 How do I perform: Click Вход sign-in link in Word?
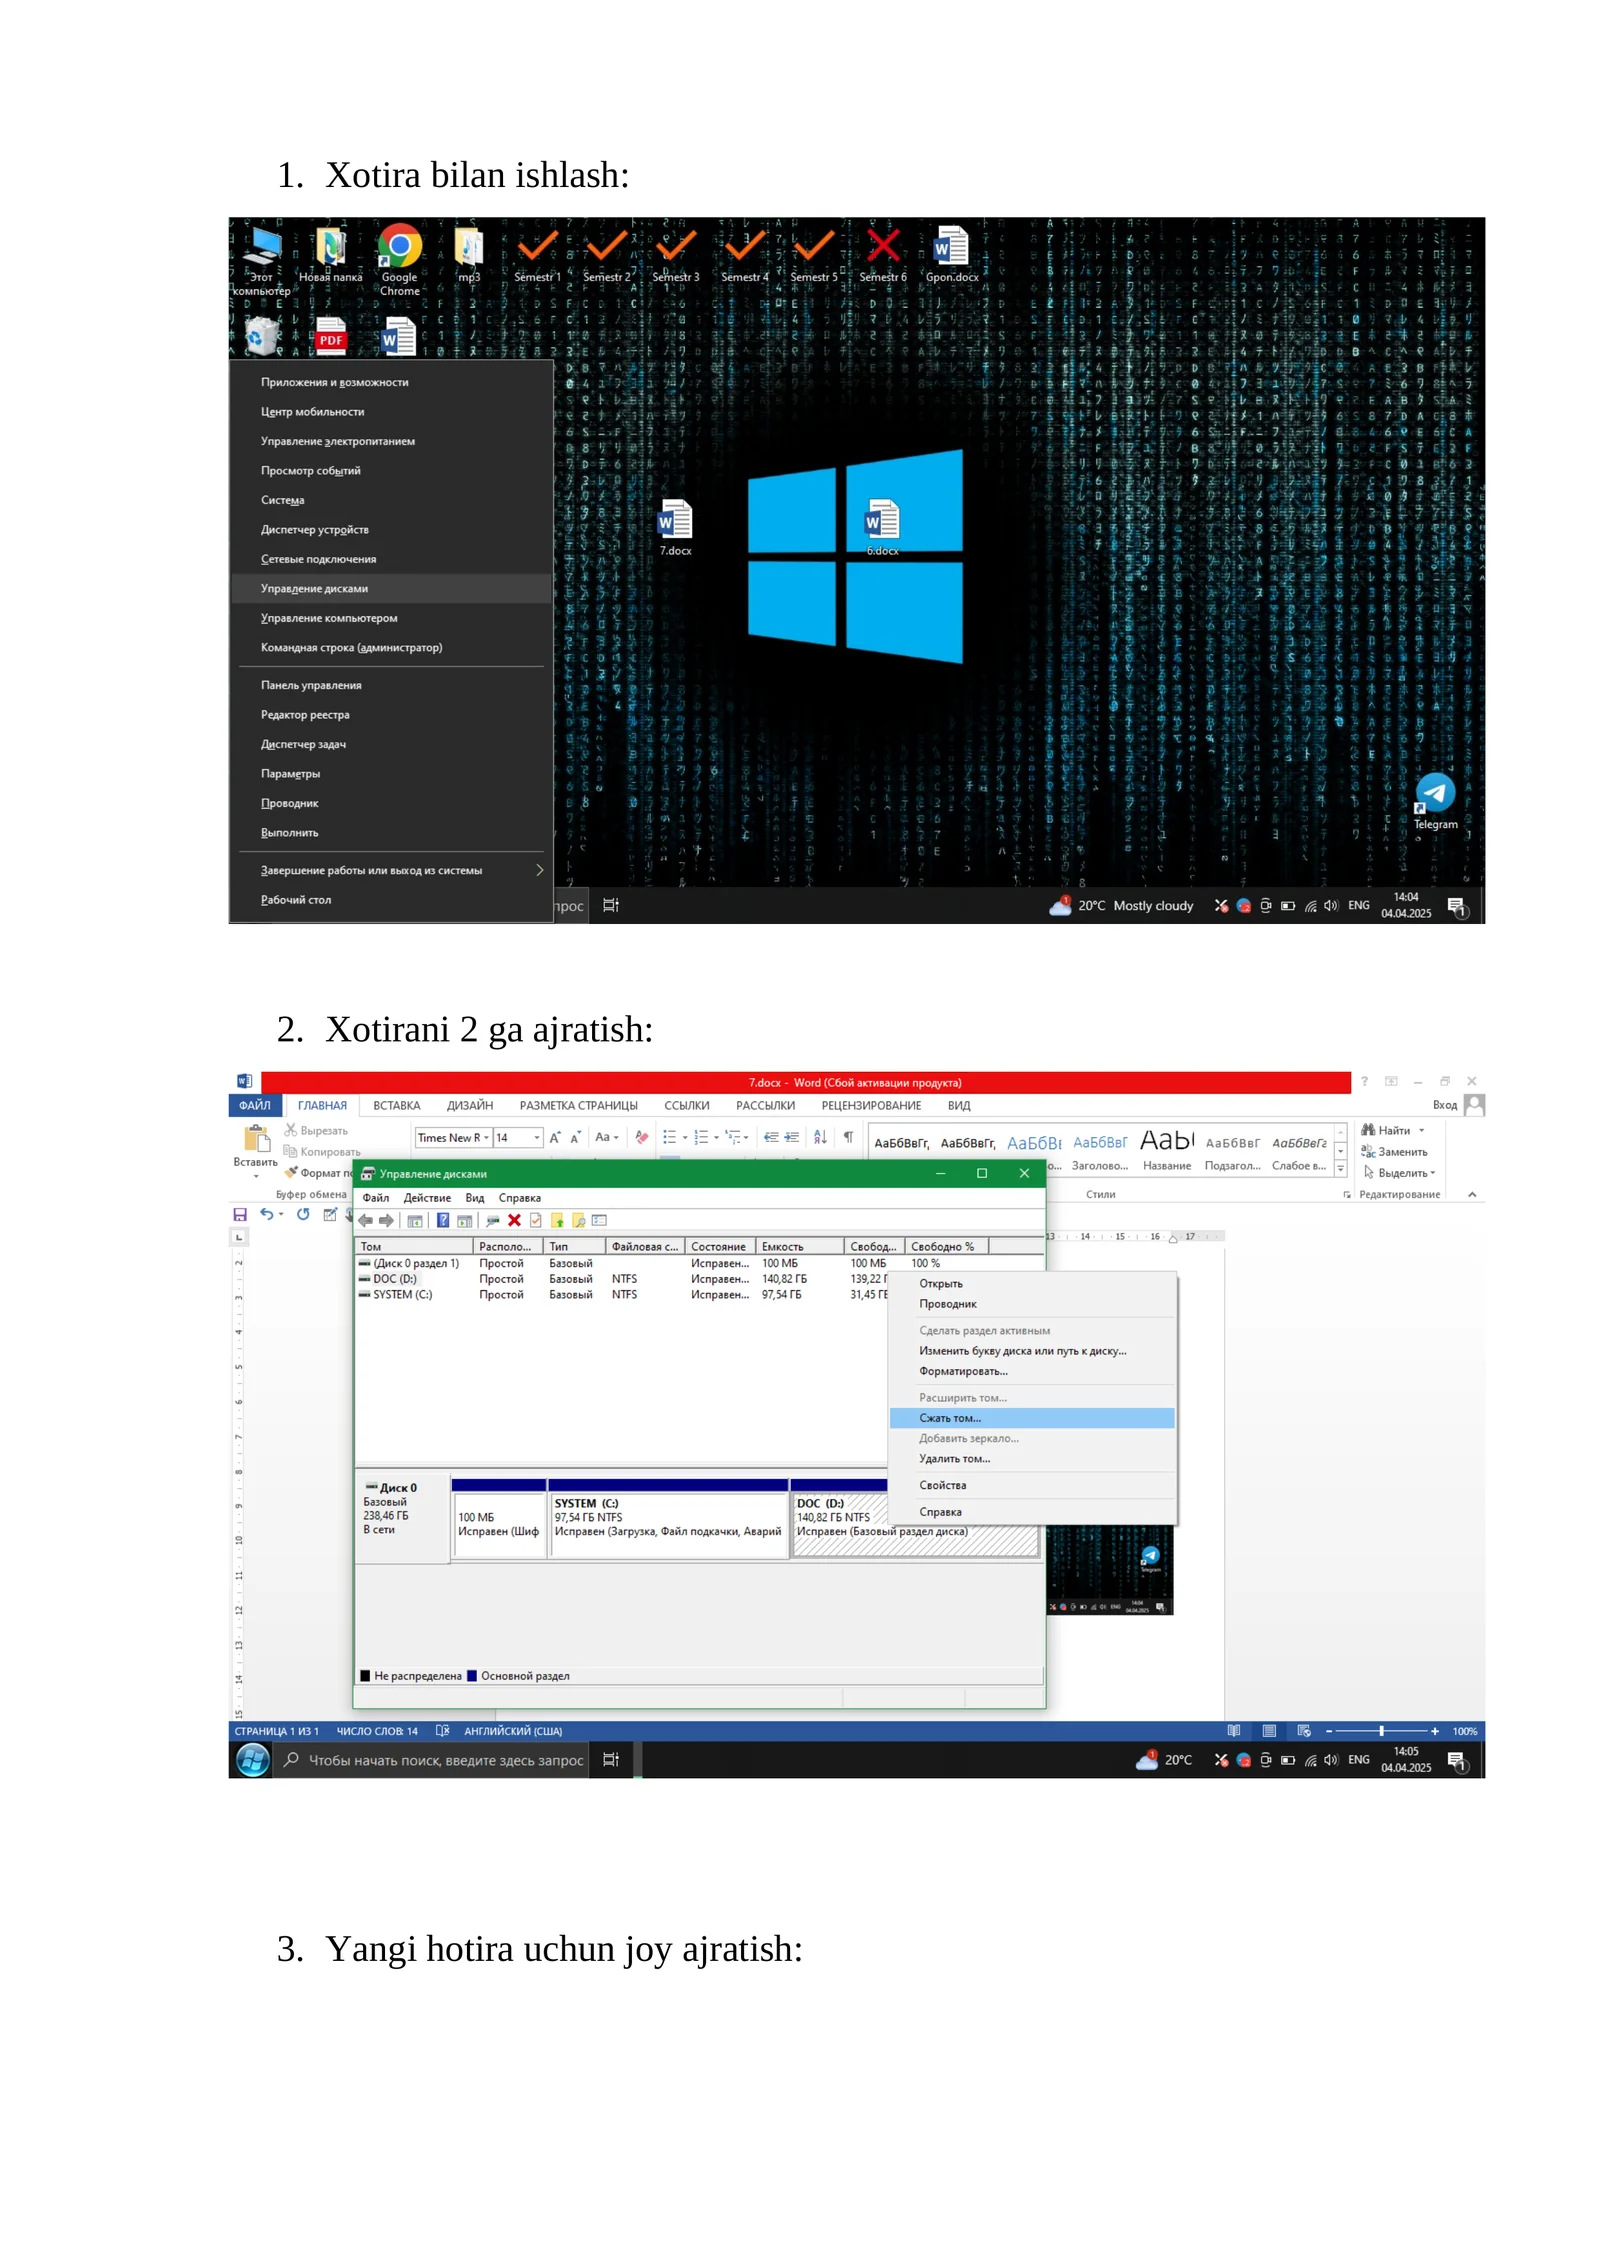pyautogui.click(x=1445, y=1105)
